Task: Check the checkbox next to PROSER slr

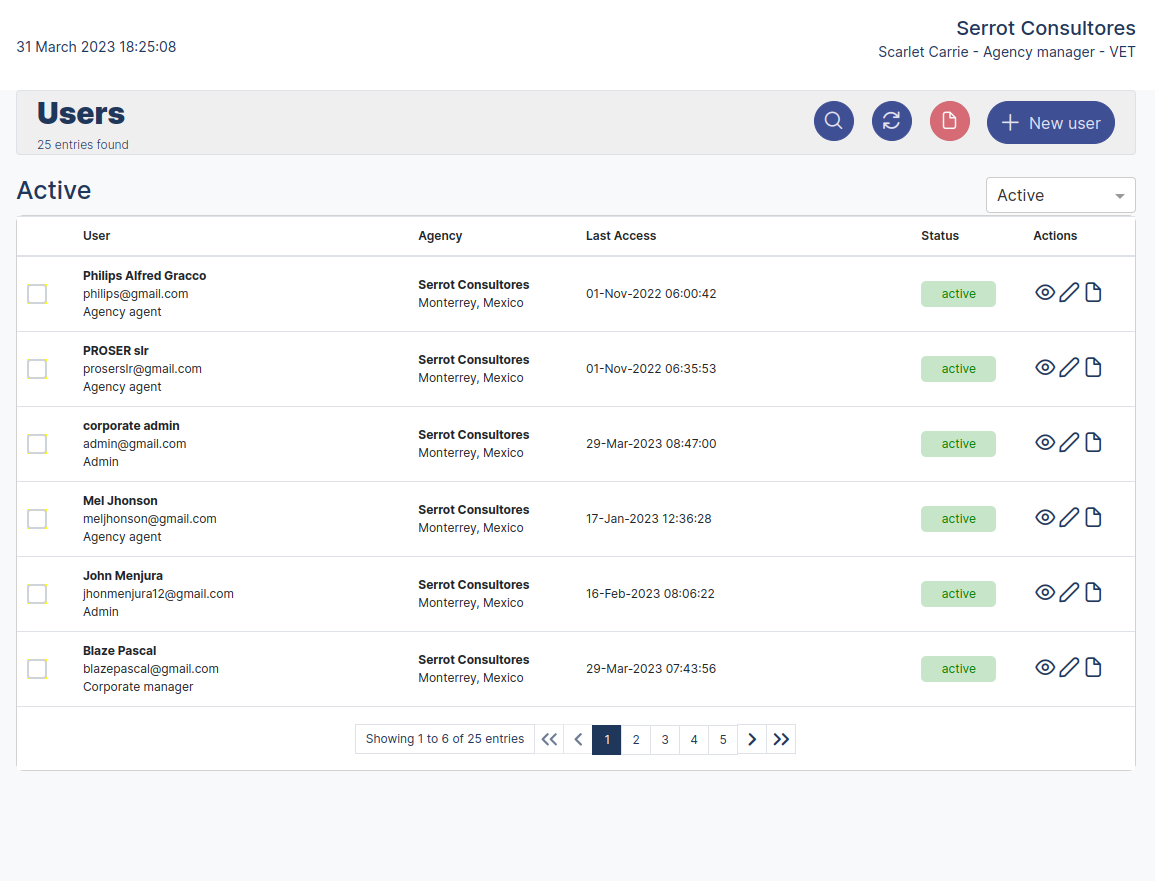Action: (x=37, y=368)
